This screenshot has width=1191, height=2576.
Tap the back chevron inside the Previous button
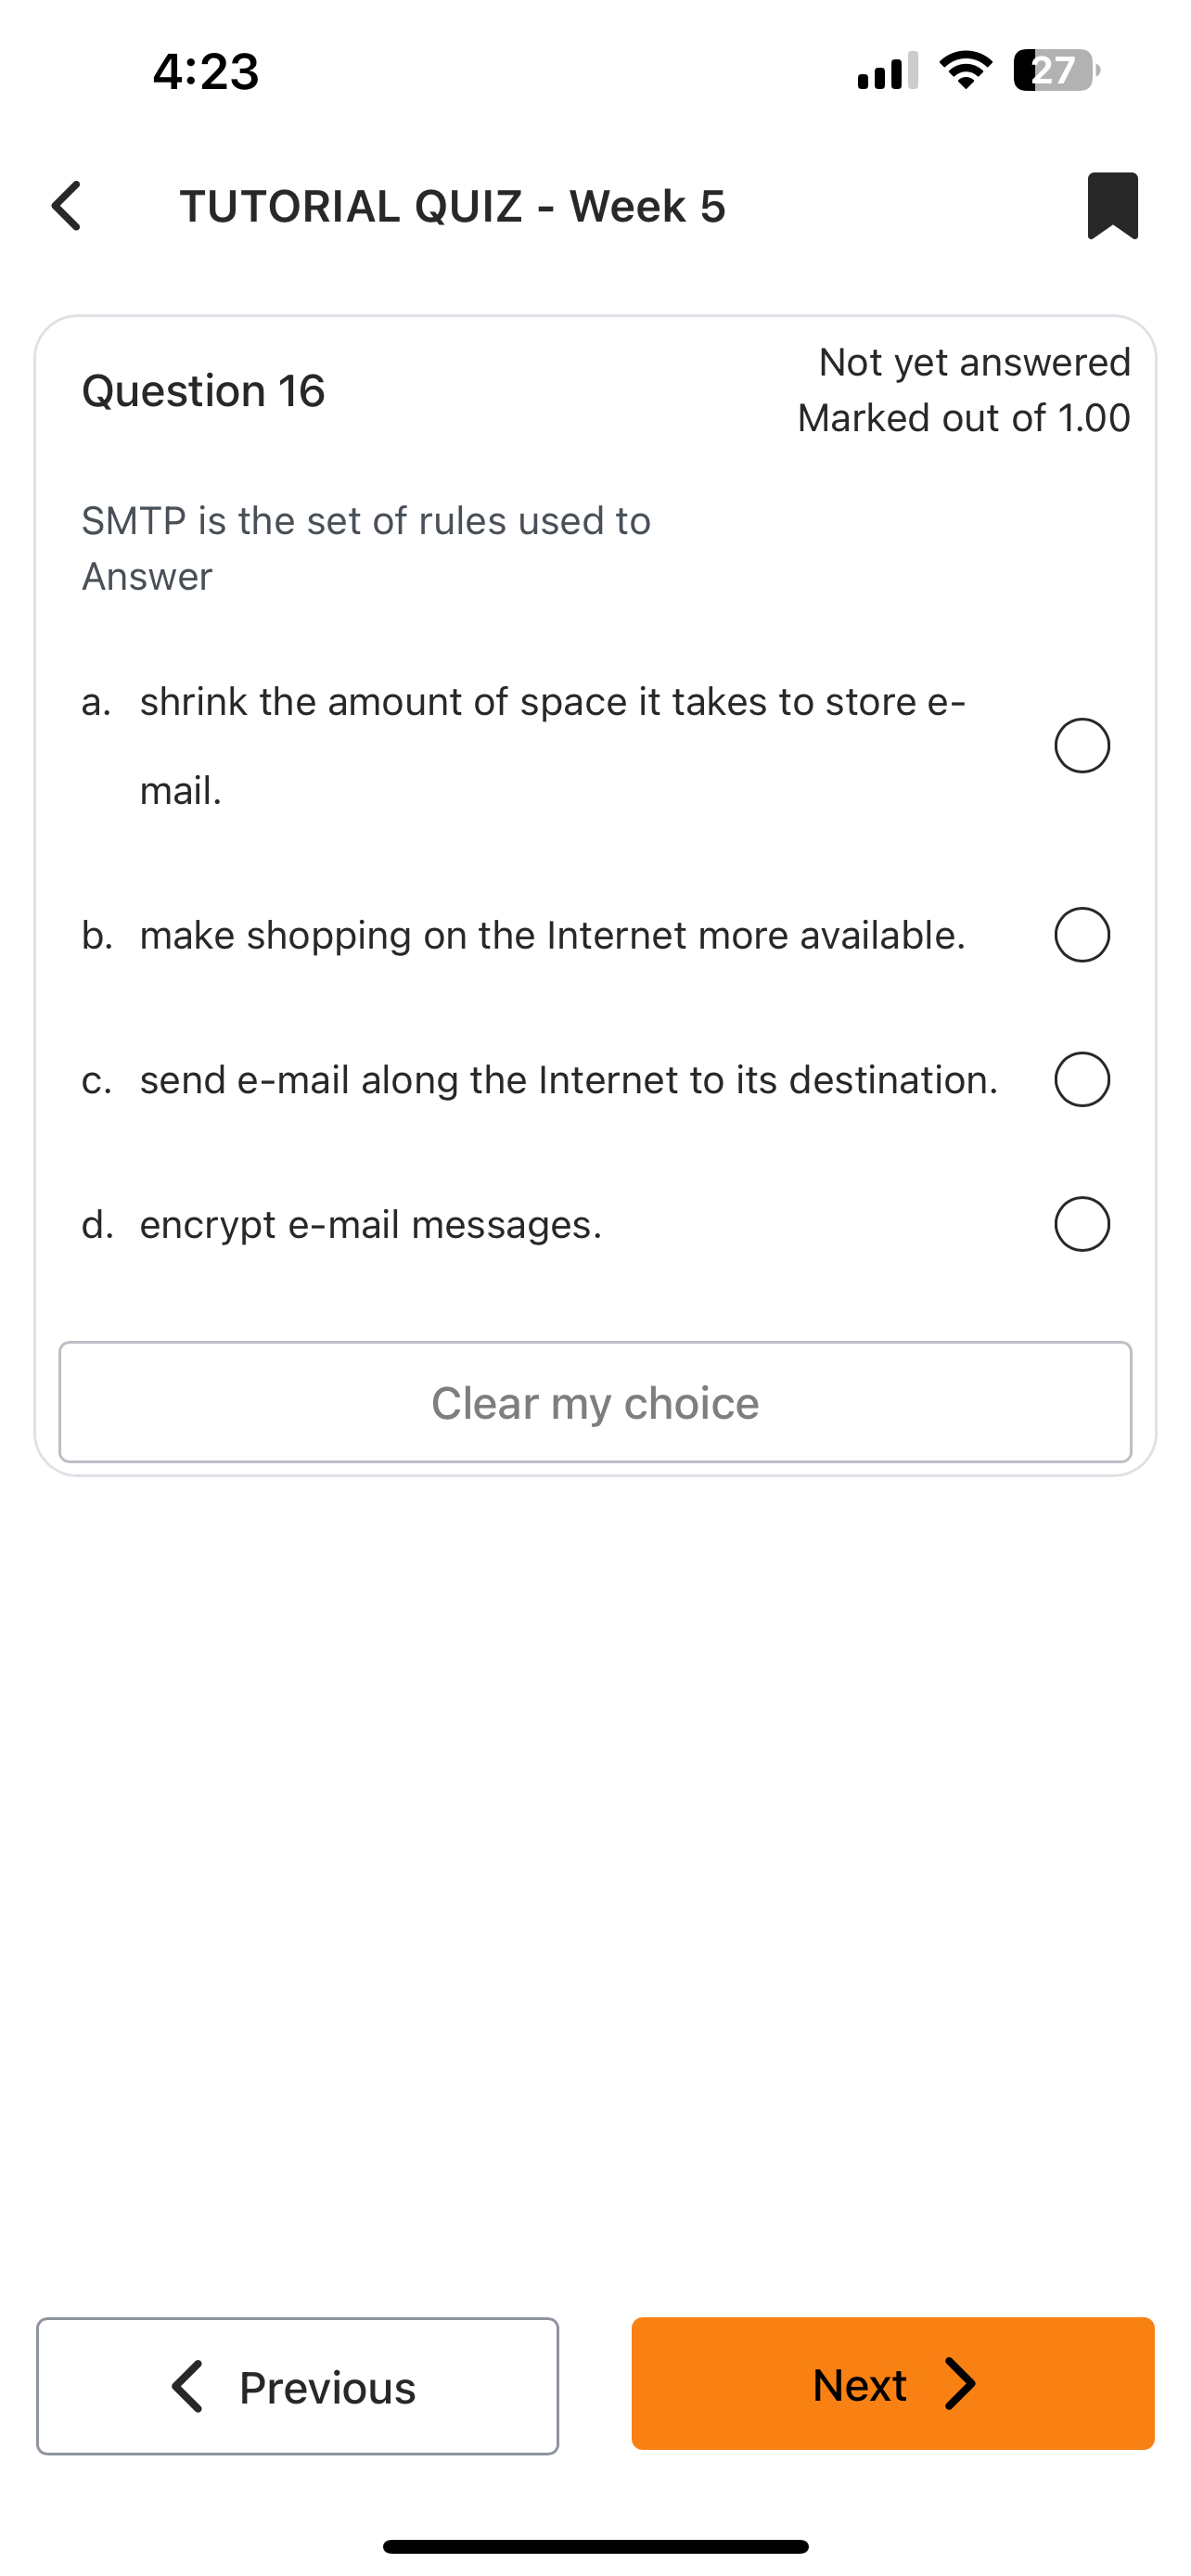point(189,2387)
